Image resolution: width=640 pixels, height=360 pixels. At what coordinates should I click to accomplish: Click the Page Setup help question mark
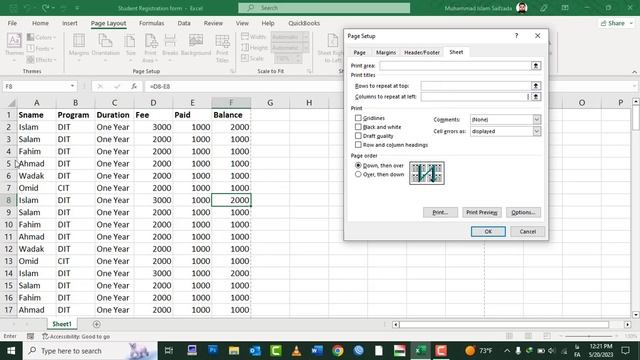click(x=517, y=36)
